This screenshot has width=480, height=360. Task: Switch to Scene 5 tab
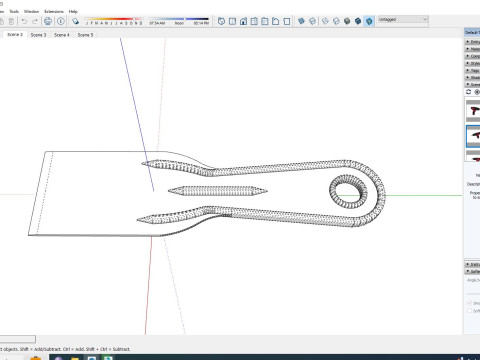[85, 35]
